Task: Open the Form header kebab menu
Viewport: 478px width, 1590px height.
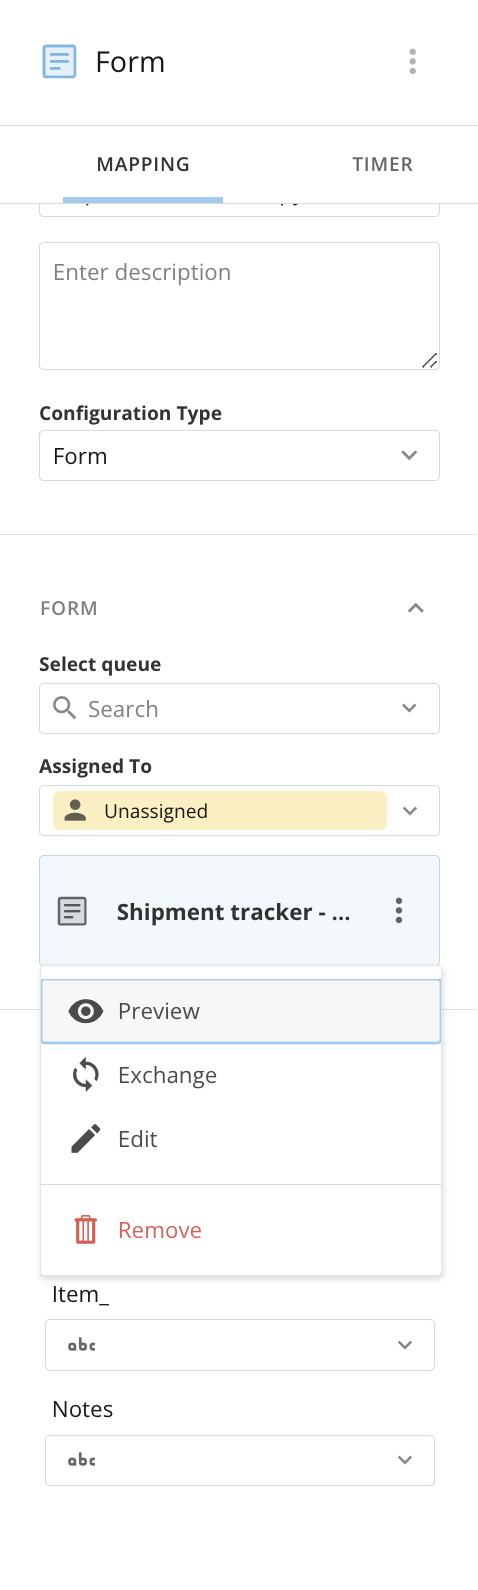Action: click(412, 62)
